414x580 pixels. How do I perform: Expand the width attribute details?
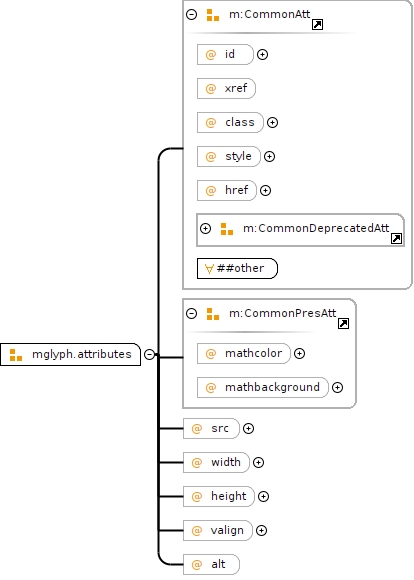pos(258,462)
